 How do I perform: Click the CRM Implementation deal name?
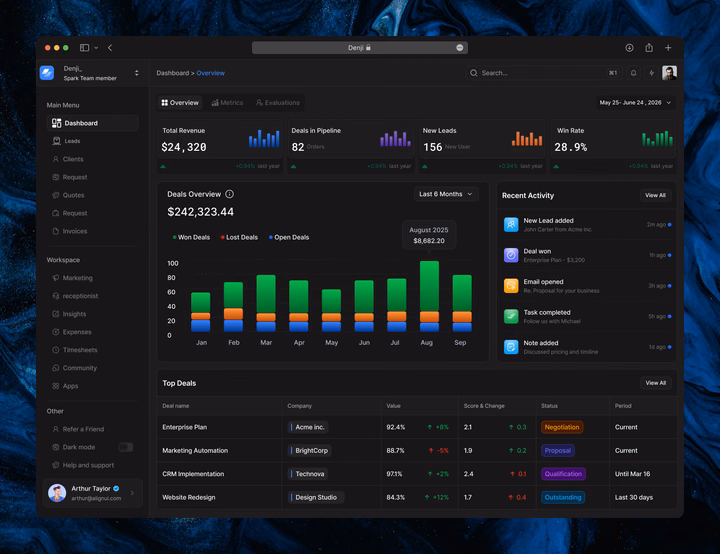(x=193, y=474)
